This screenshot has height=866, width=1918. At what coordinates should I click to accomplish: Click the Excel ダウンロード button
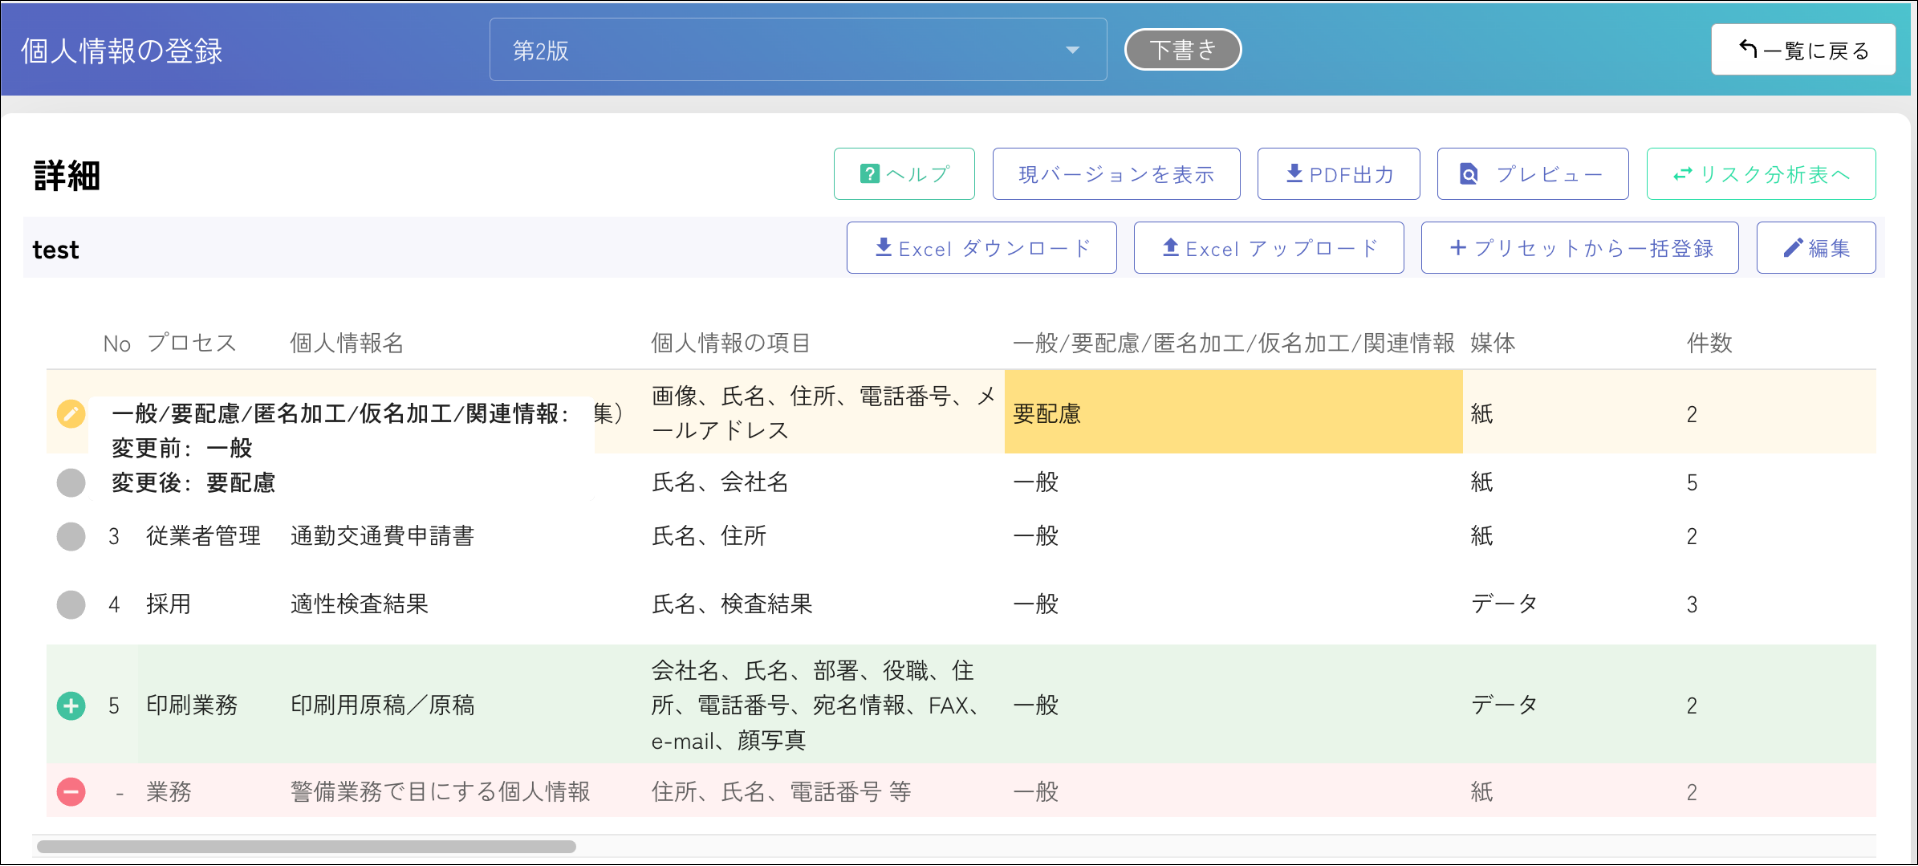click(x=981, y=248)
